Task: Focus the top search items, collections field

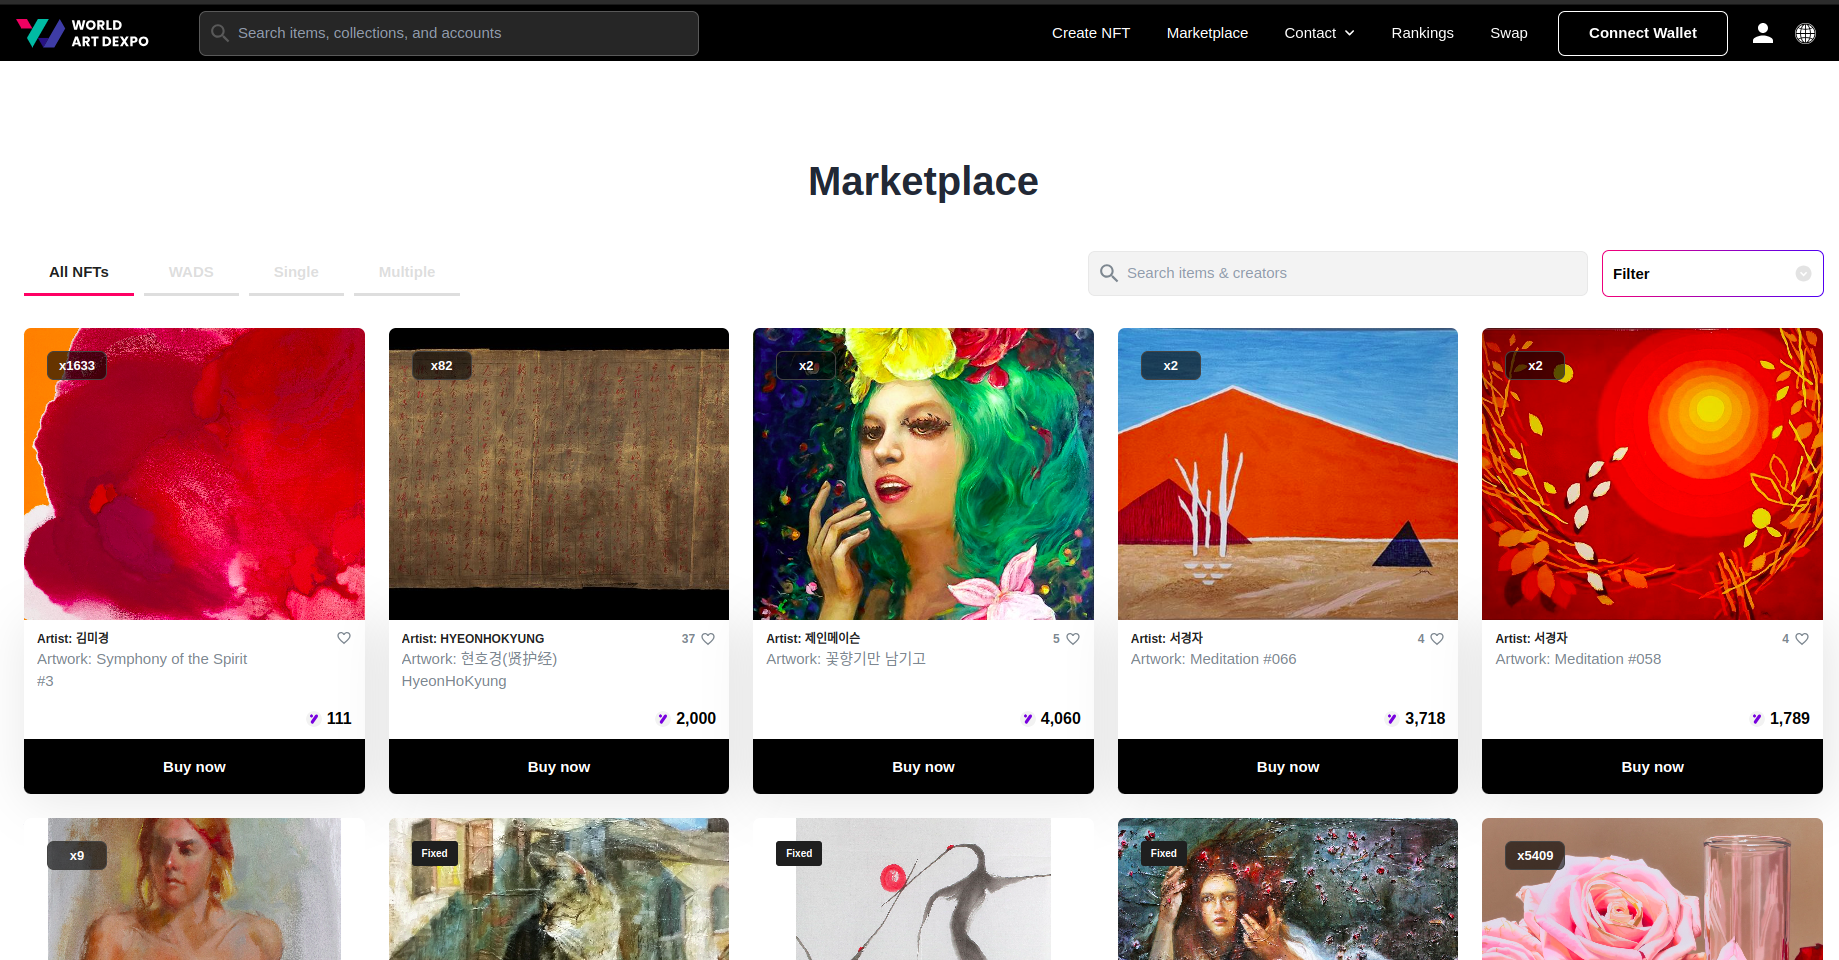Action: tap(449, 33)
